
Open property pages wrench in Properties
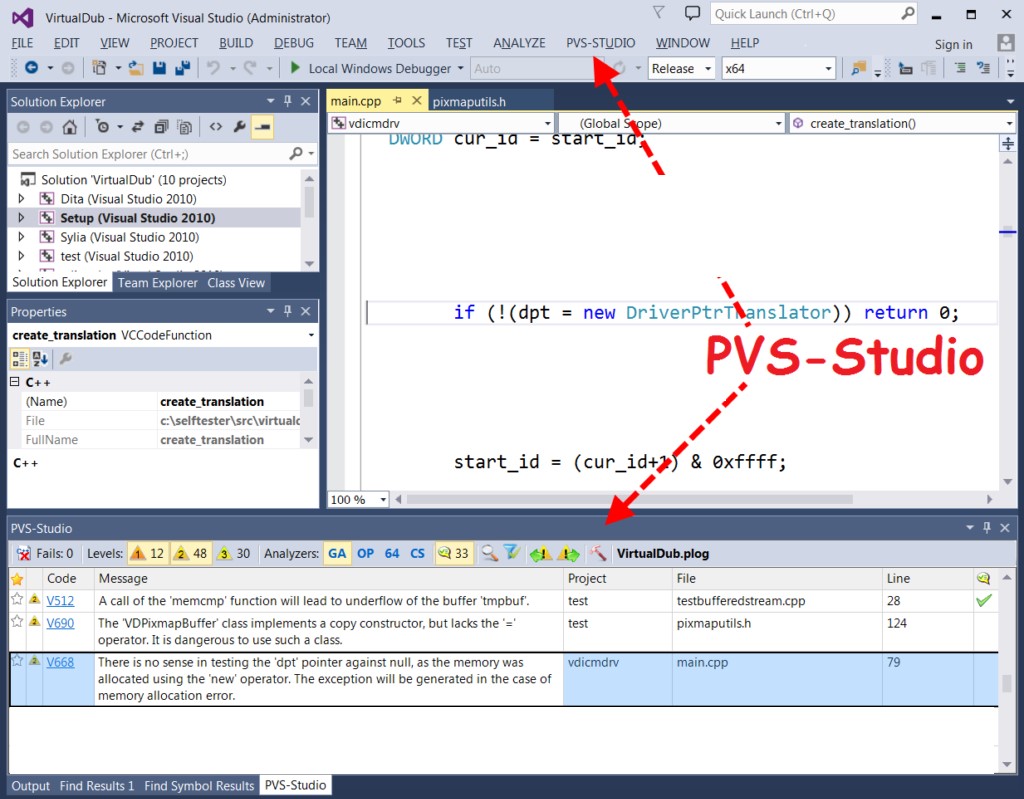(65, 358)
